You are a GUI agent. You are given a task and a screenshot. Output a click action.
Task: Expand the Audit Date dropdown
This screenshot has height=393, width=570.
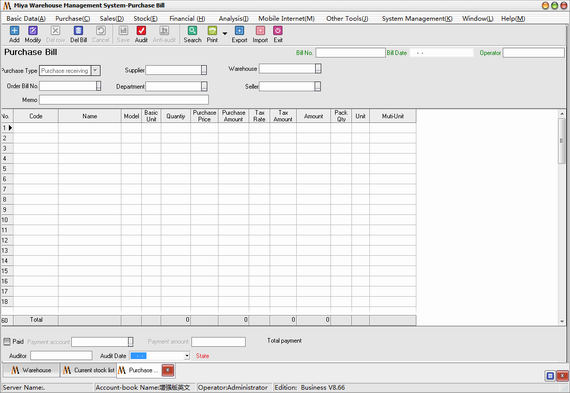187,356
